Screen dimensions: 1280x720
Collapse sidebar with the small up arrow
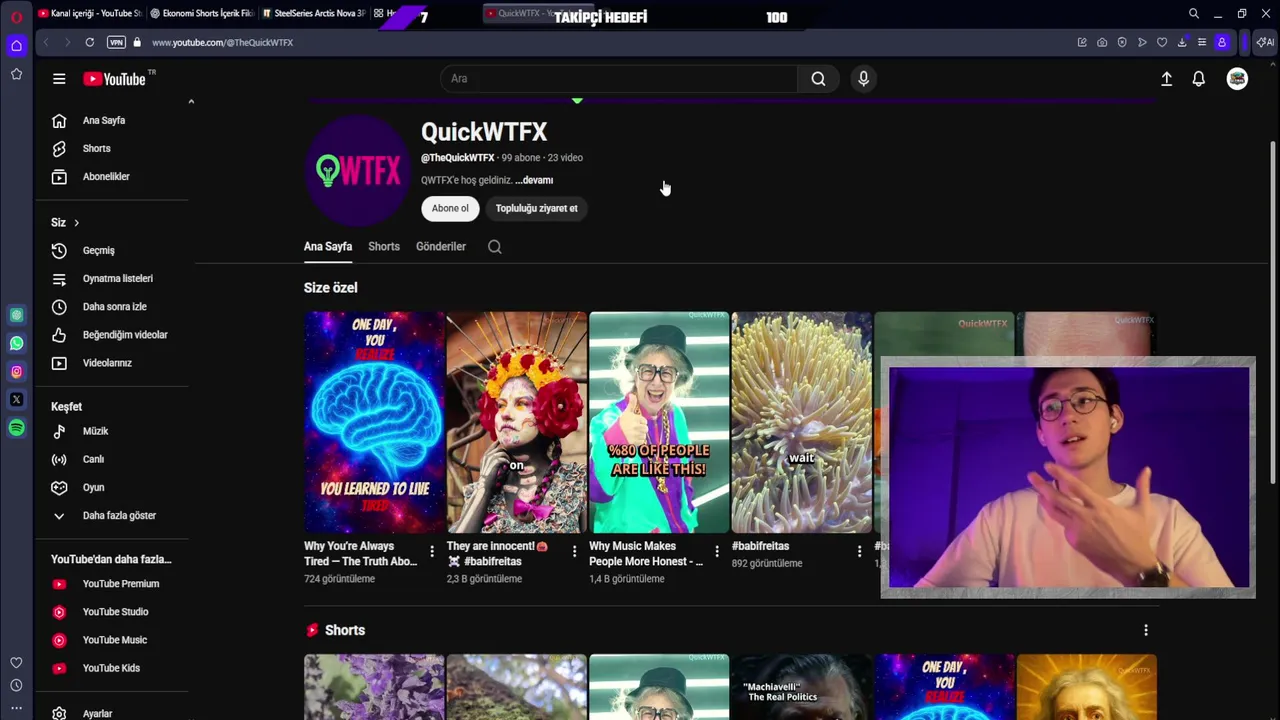click(x=191, y=101)
